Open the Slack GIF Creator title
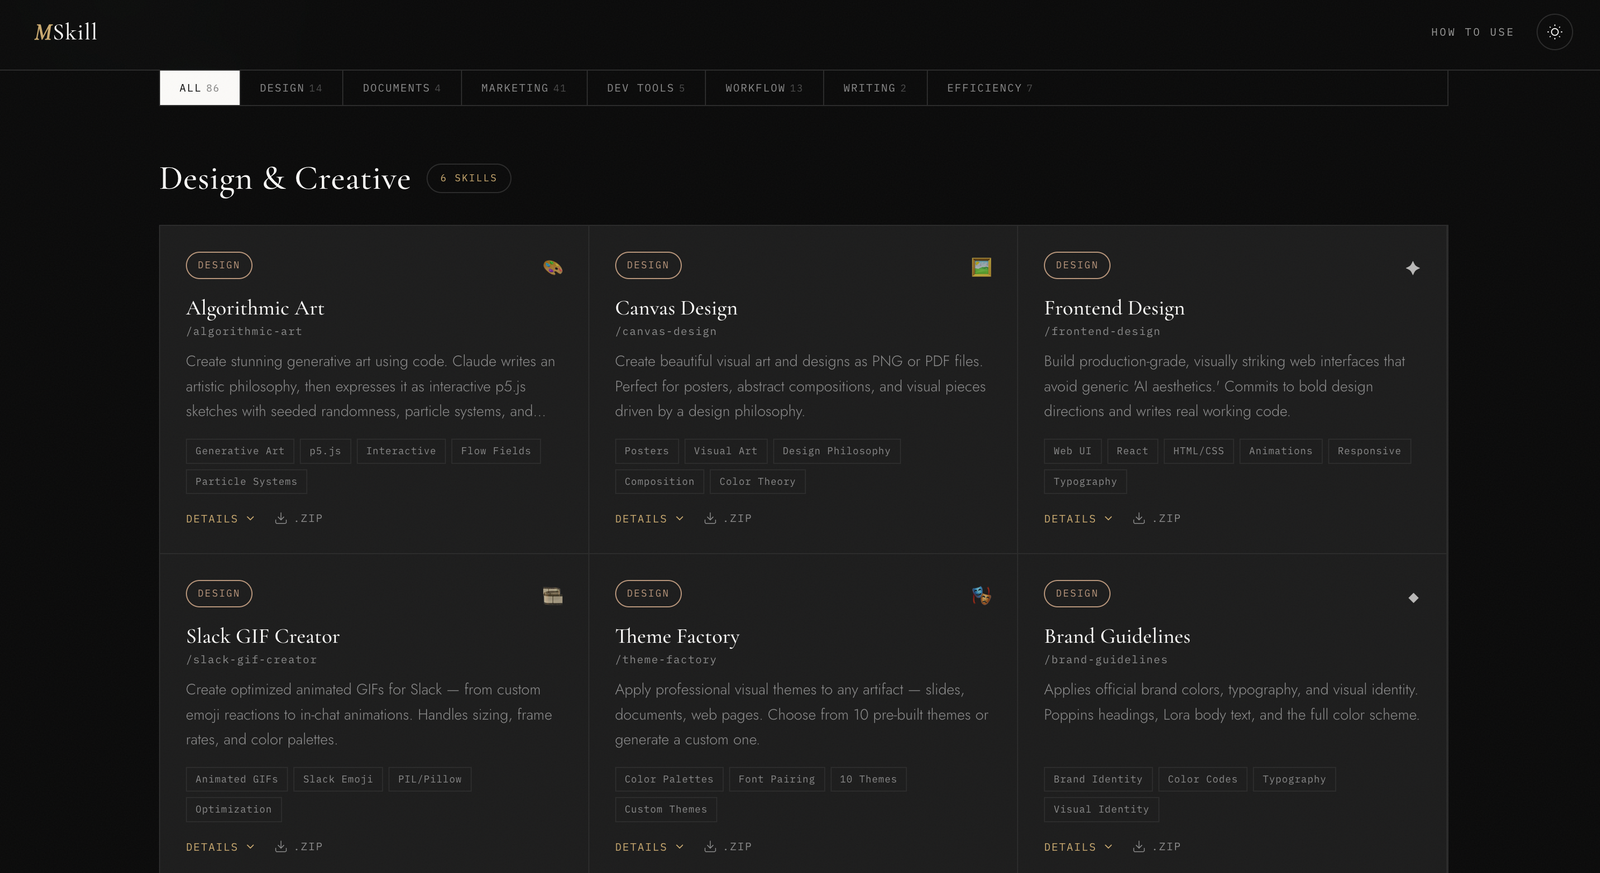 [263, 636]
